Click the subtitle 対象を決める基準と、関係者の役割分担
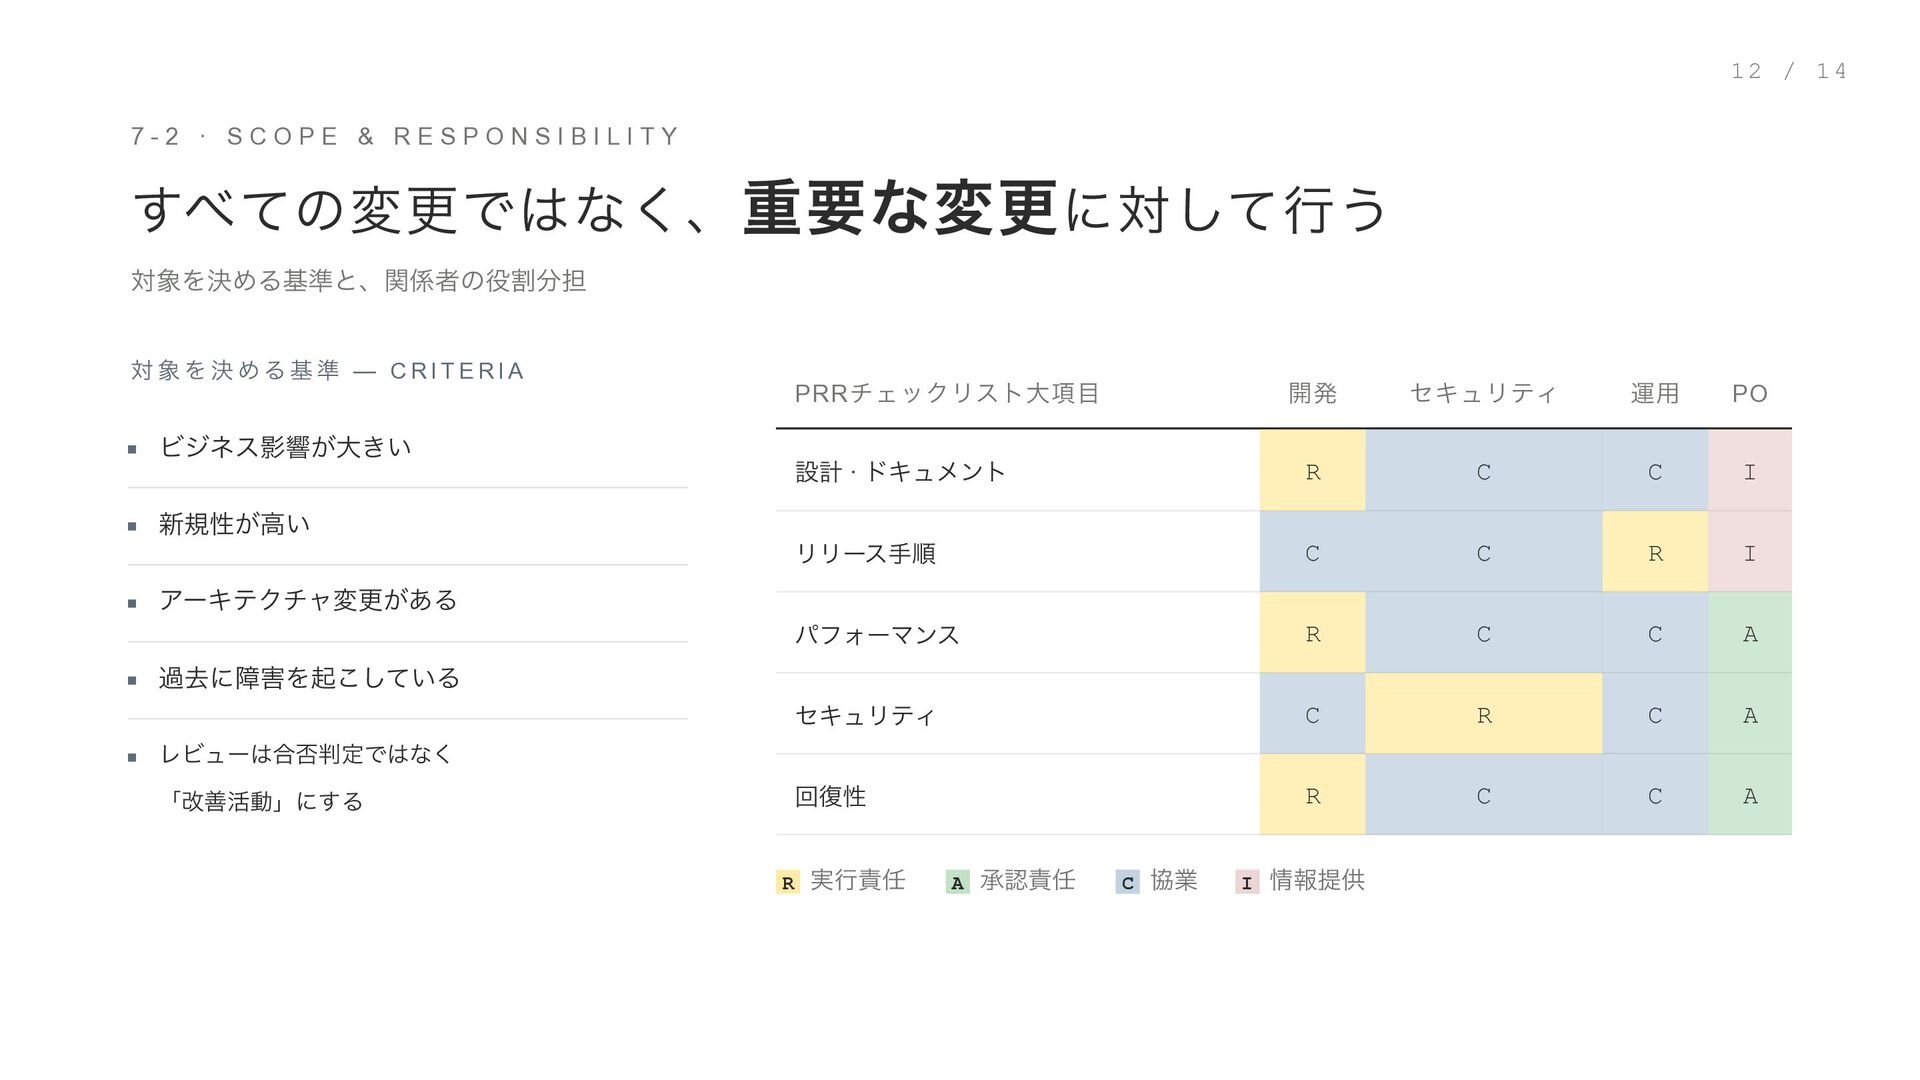The width and height of the screenshot is (1920, 1080). coord(358,281)
